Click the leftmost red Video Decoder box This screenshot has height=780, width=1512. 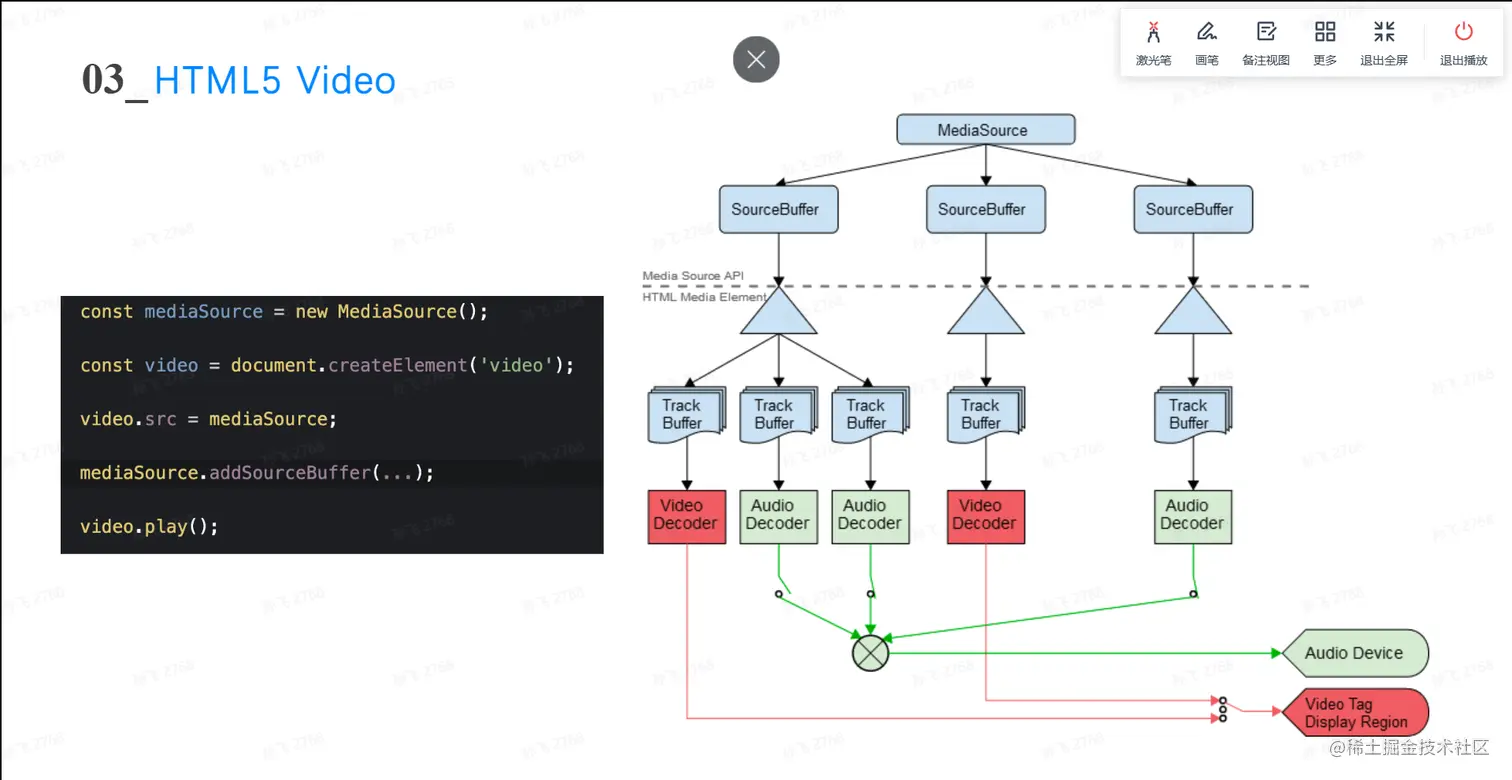pyautogui.click(x=686, y=516)
